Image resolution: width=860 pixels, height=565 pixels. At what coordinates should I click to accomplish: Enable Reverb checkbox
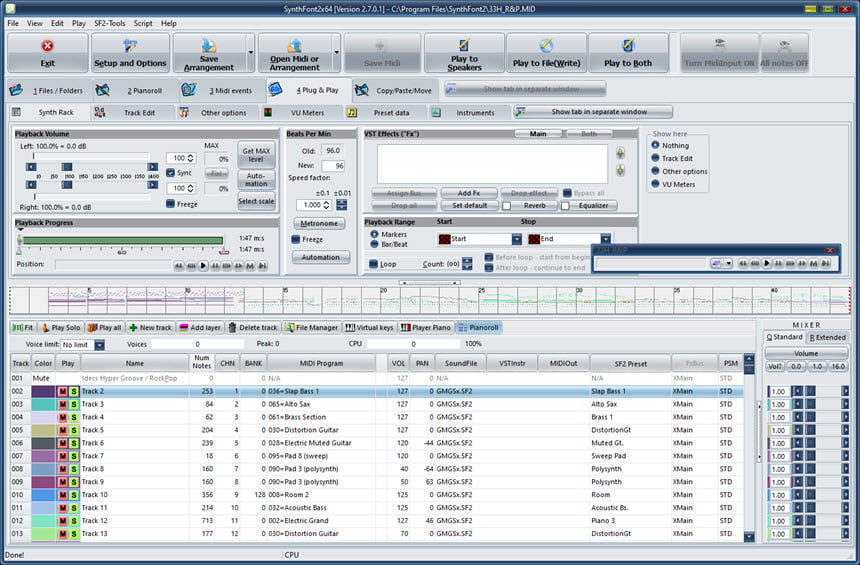point(506,206)
